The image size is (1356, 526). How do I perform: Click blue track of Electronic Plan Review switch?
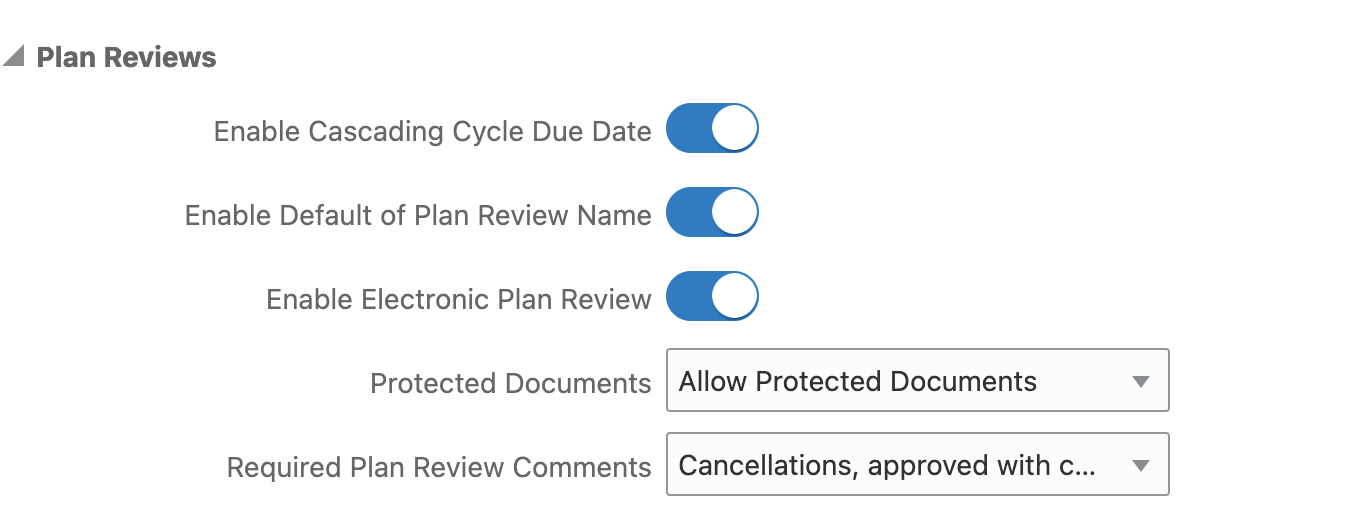(688, 296)
